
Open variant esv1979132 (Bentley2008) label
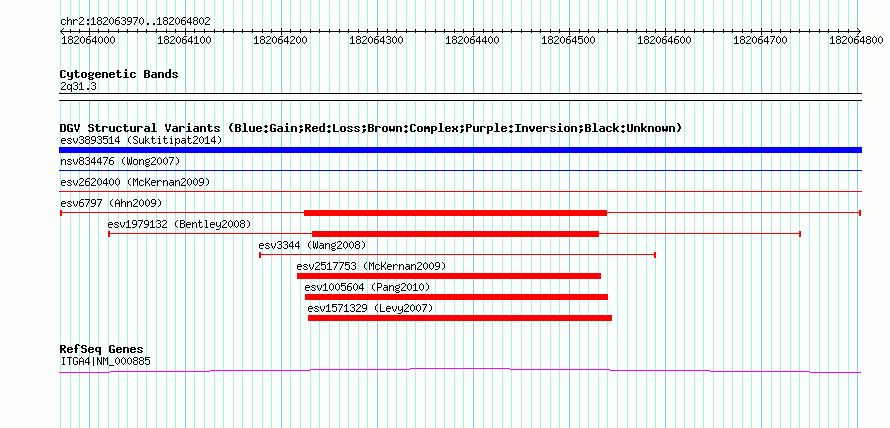179,224
